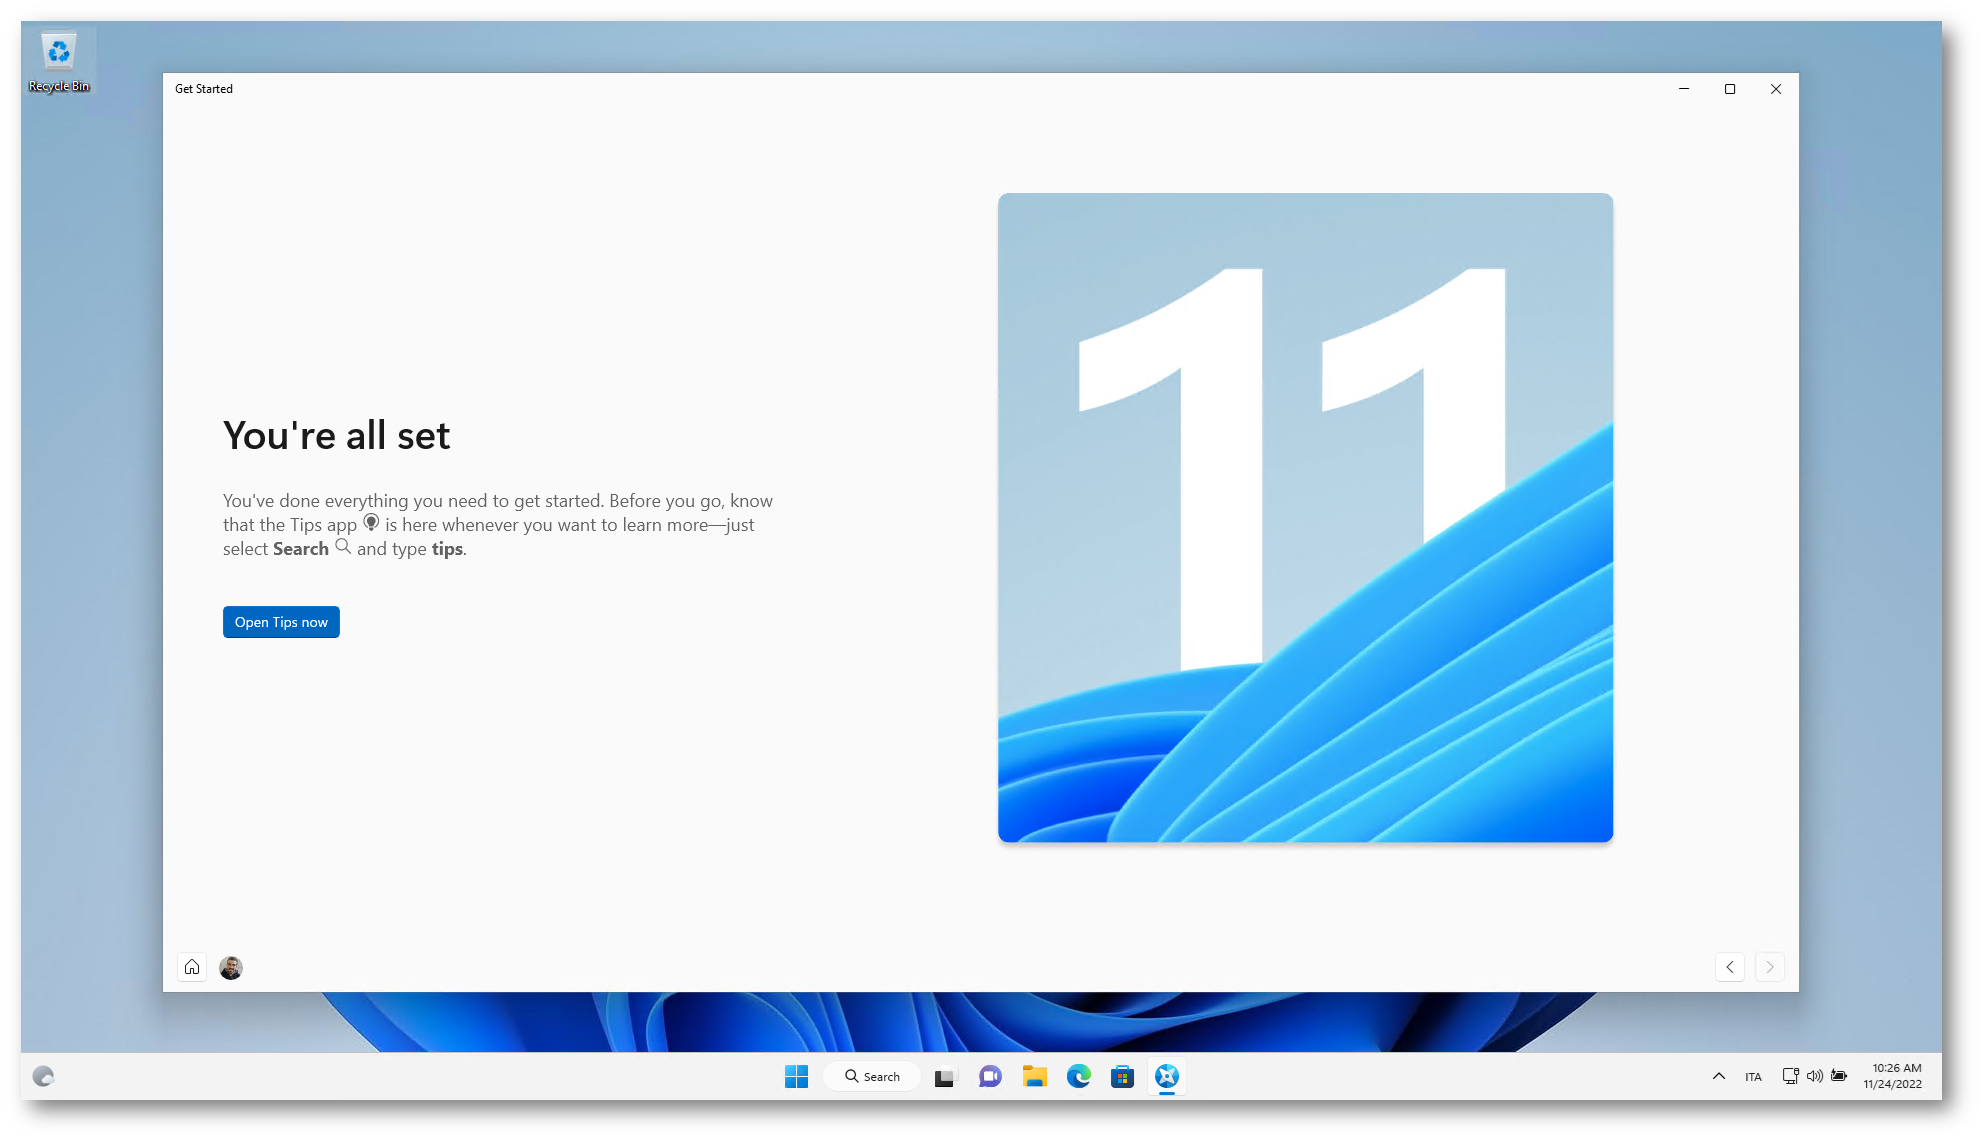This screenshot has height=1142, width=1984.
Task: Go back to previous Get Started page
Action: 1730,967
